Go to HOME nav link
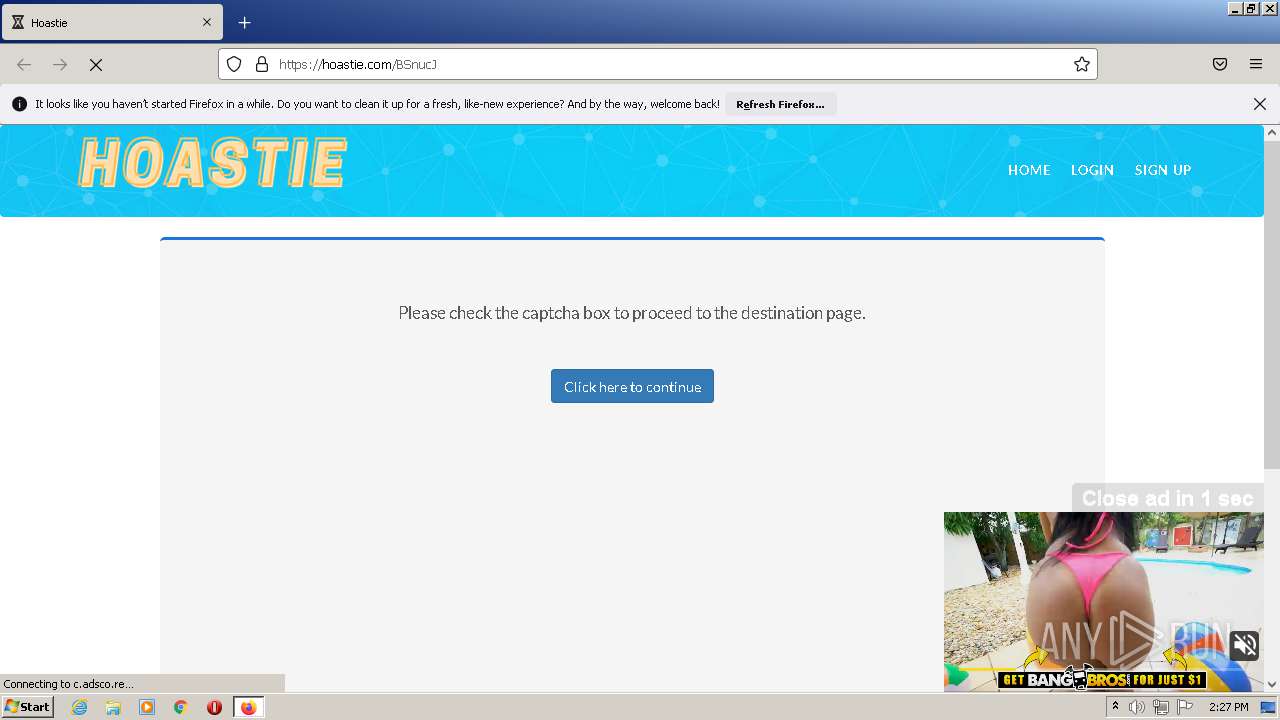Viewport: 1280px width, 720px height. 1029,170
